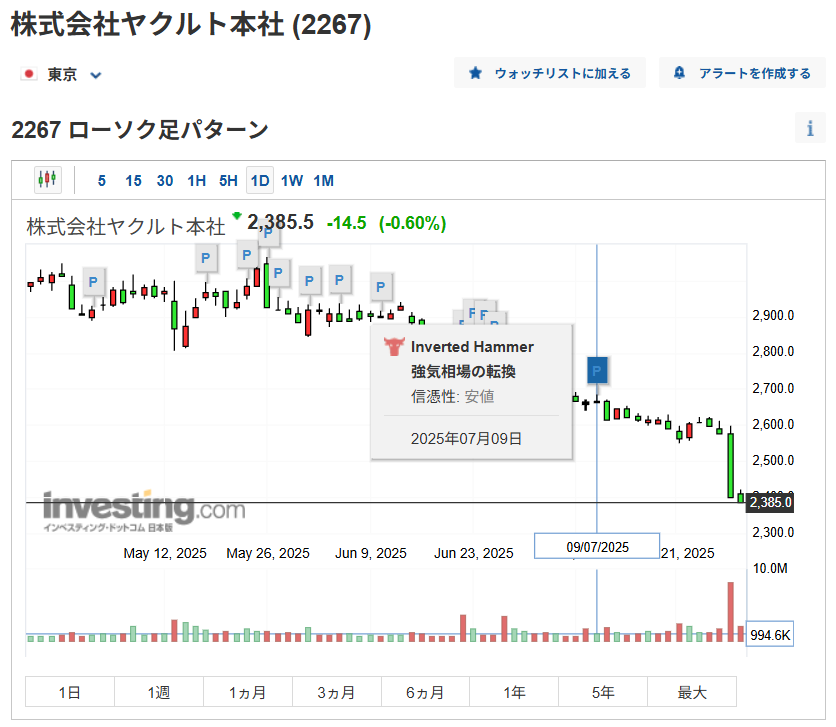Add stock via ウォッチリストに加える button
Screen dimensions: 836x727
550,73
